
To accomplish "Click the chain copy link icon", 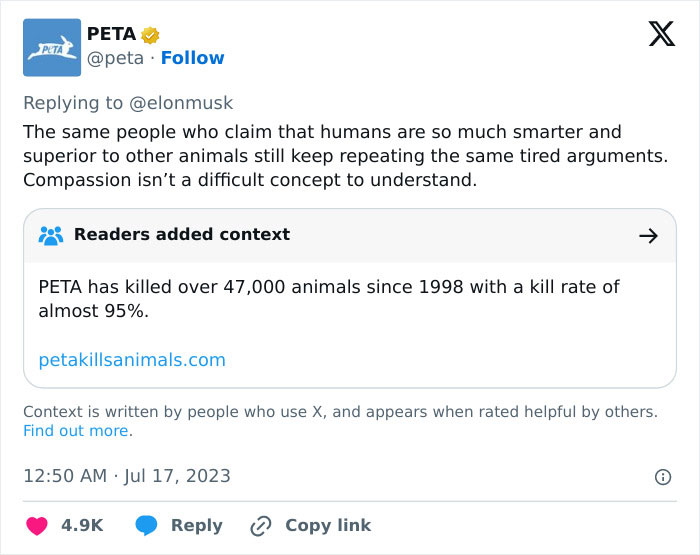I will pos(261,525).
